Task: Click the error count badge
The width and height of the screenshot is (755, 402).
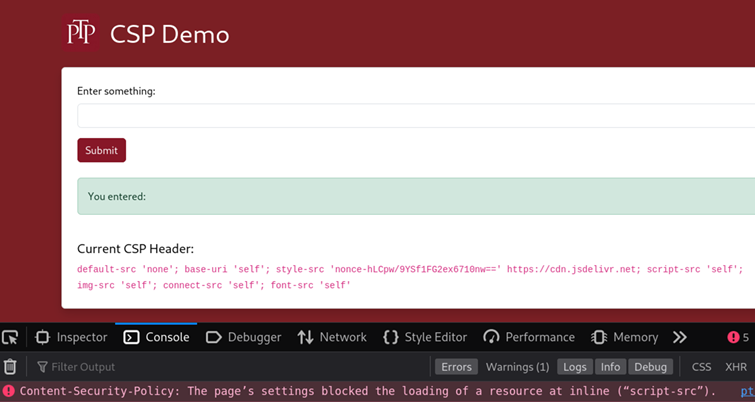Action: [738, 337]
